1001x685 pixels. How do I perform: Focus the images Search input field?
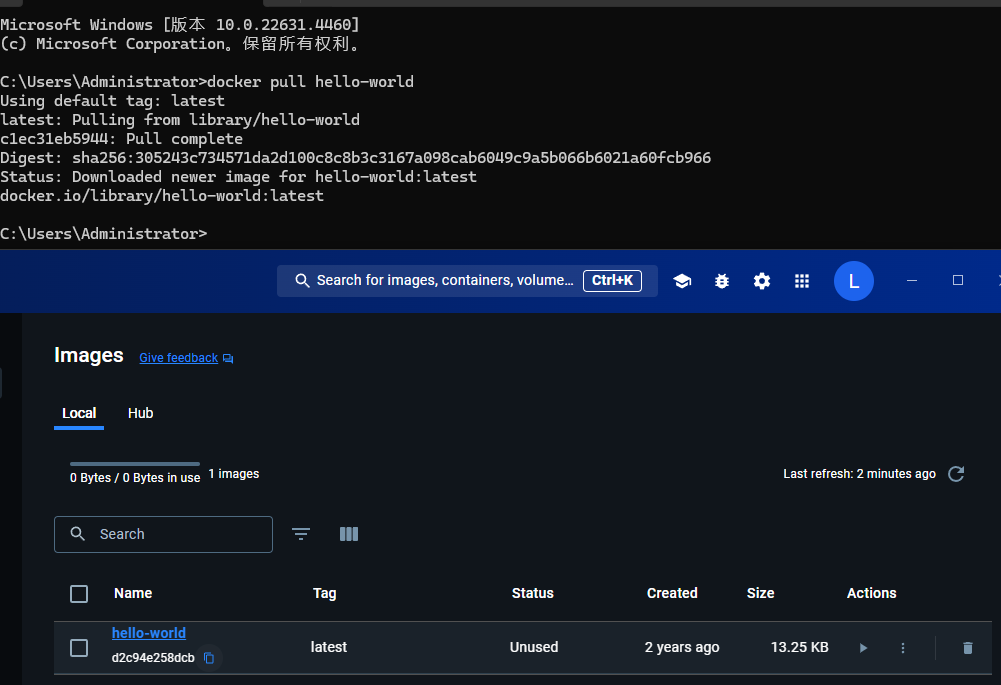pos(163,534)
